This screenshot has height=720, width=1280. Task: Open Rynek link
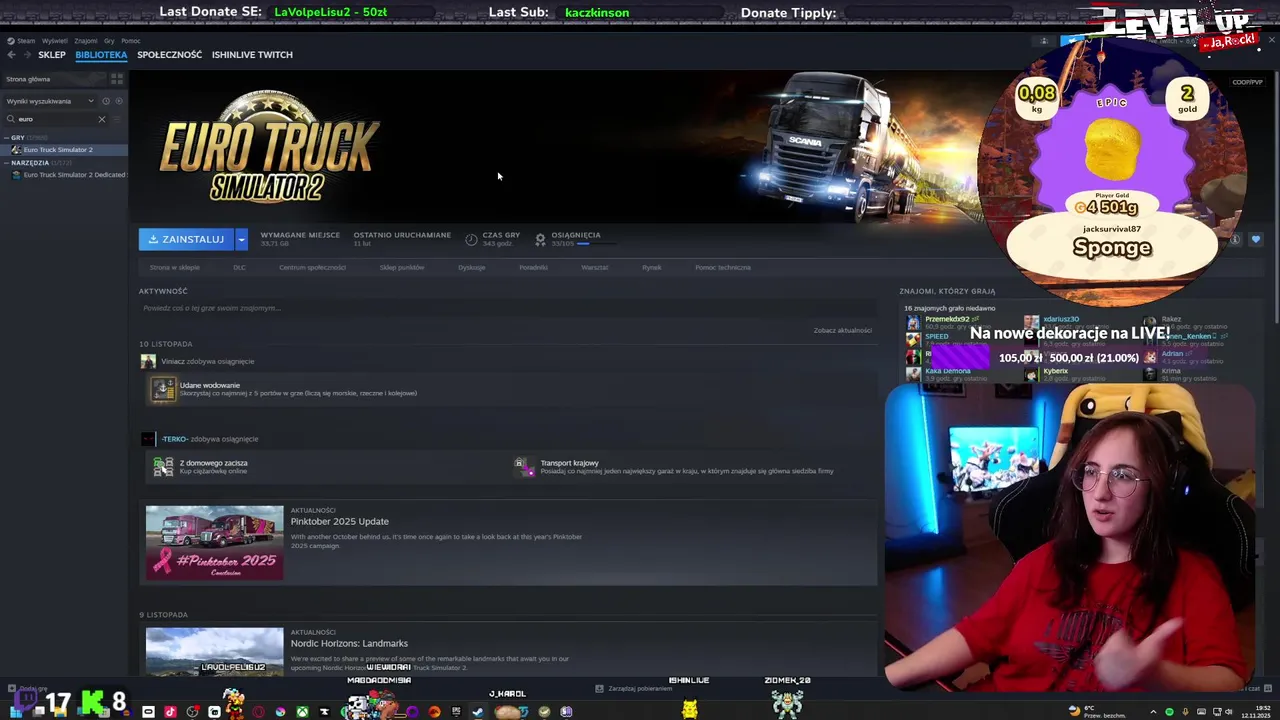652,268
